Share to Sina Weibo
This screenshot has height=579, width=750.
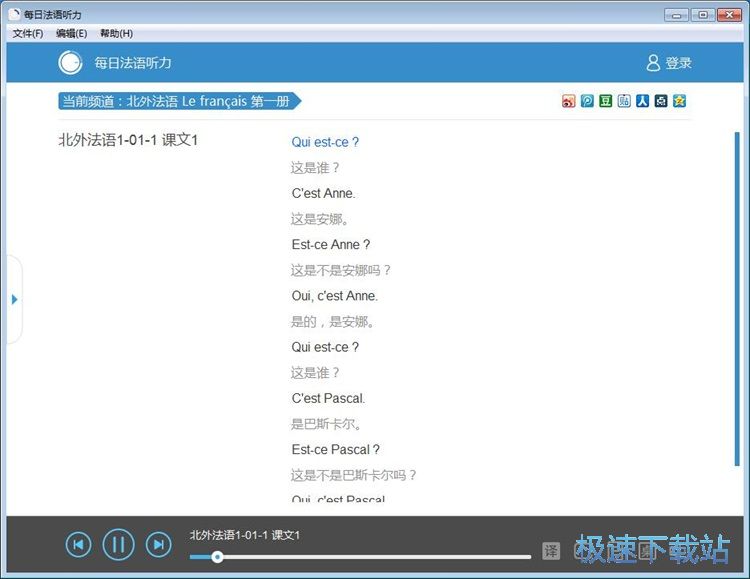[568, 101]
